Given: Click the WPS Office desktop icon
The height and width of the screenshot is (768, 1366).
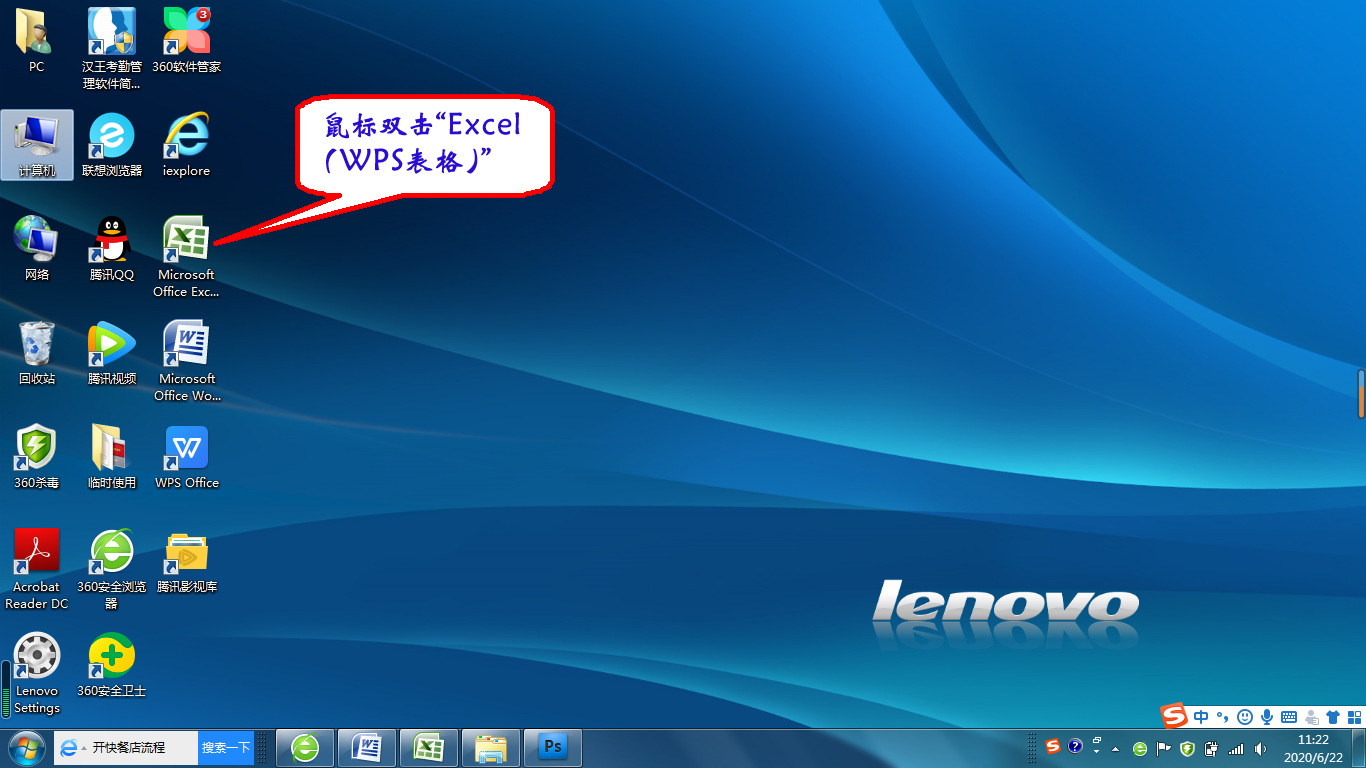Looking at the screenshot, I should 186,448.
